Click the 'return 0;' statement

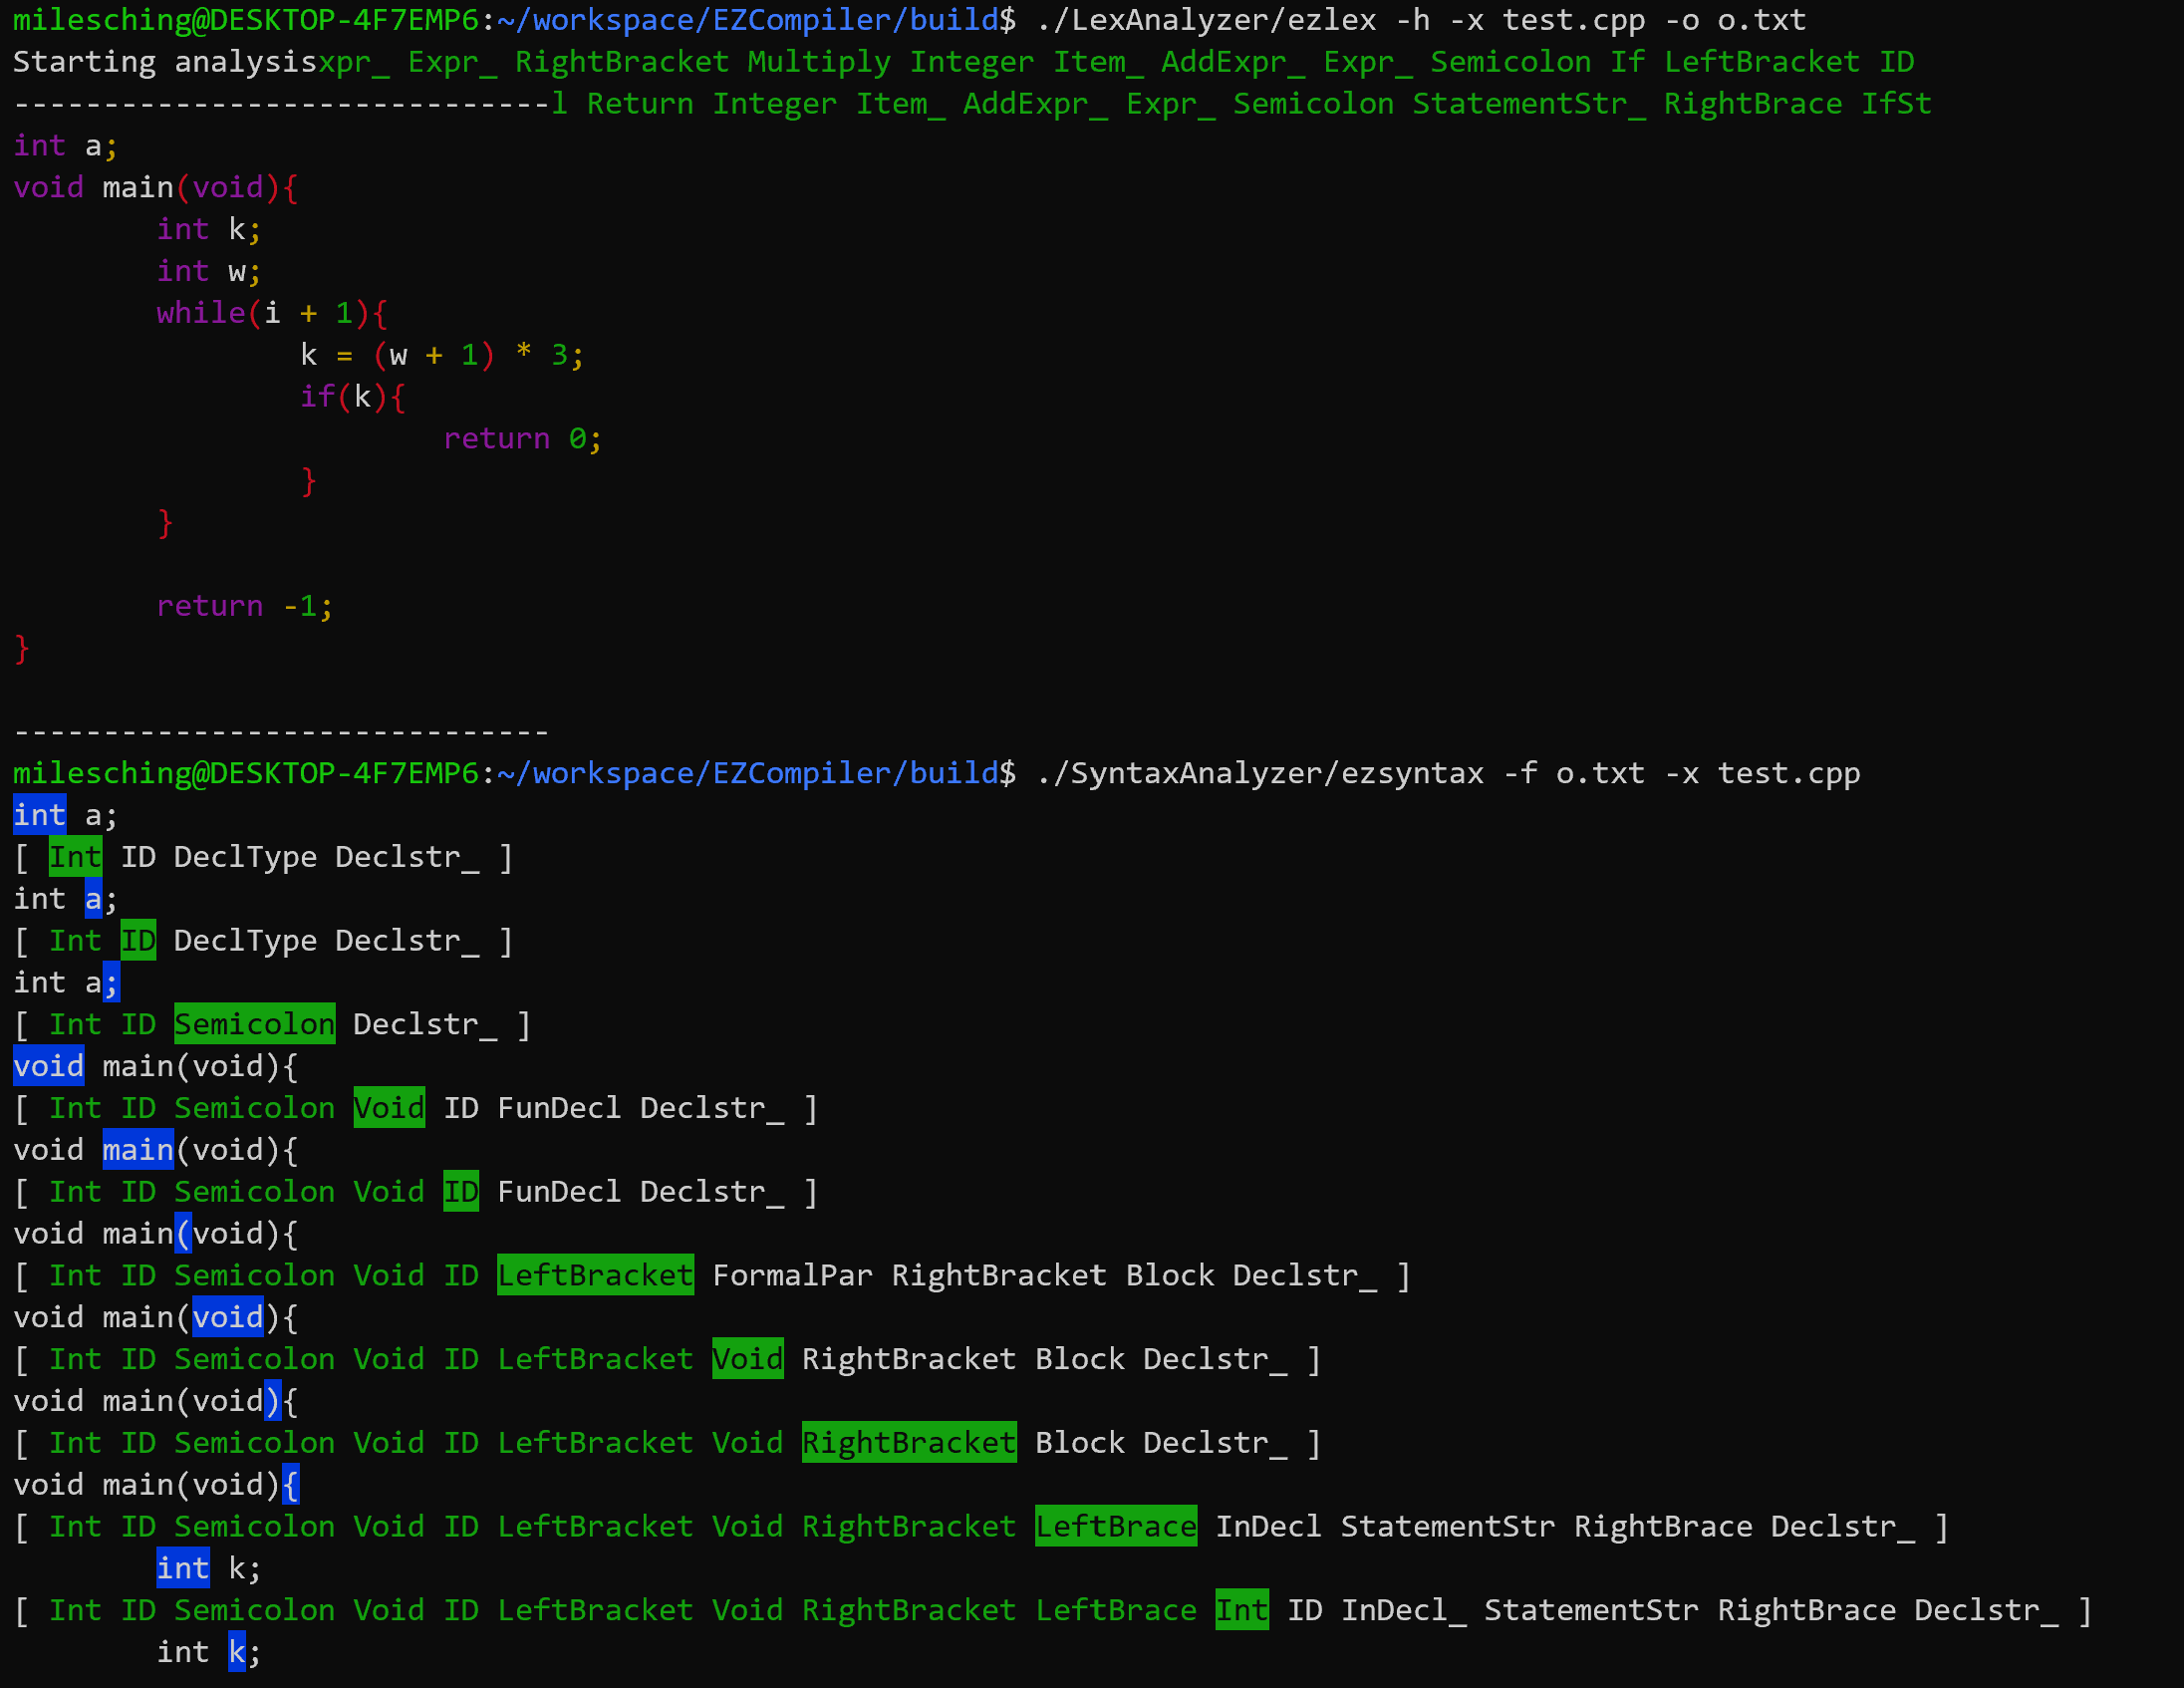(521, 439)
